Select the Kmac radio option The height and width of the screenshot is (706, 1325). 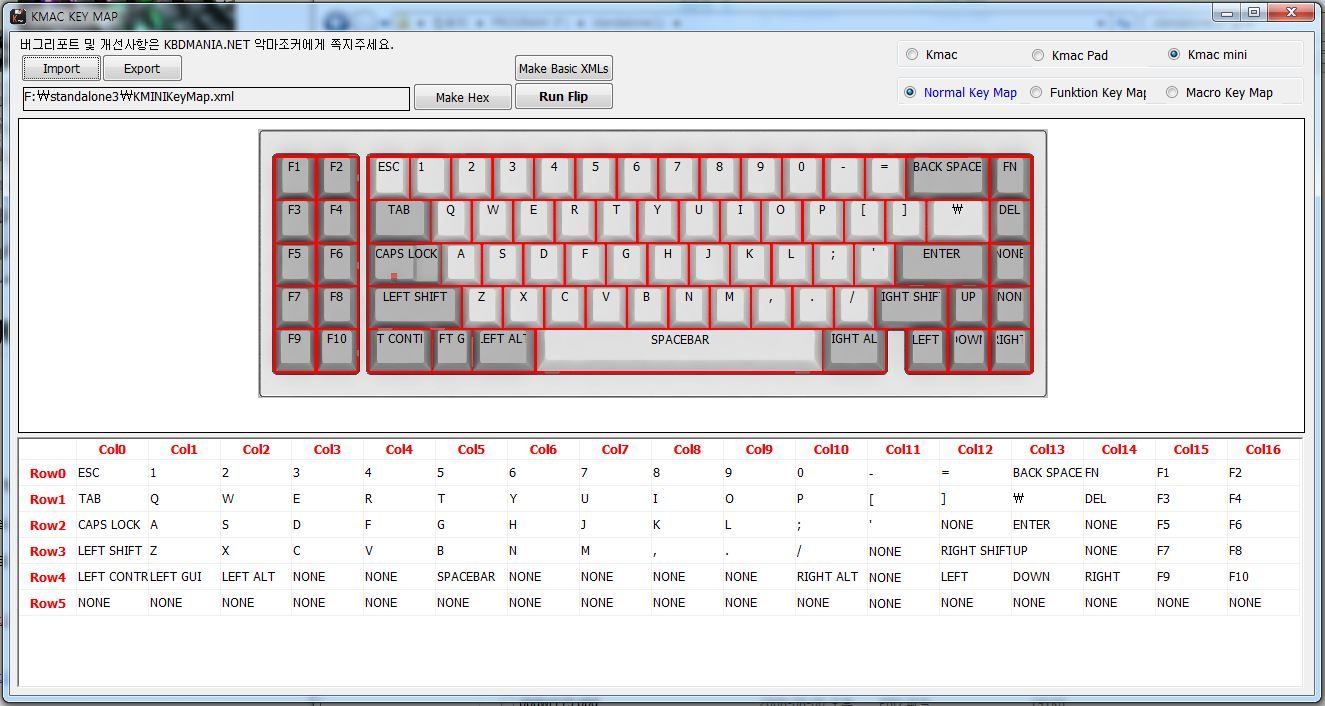tap(933, 55)
